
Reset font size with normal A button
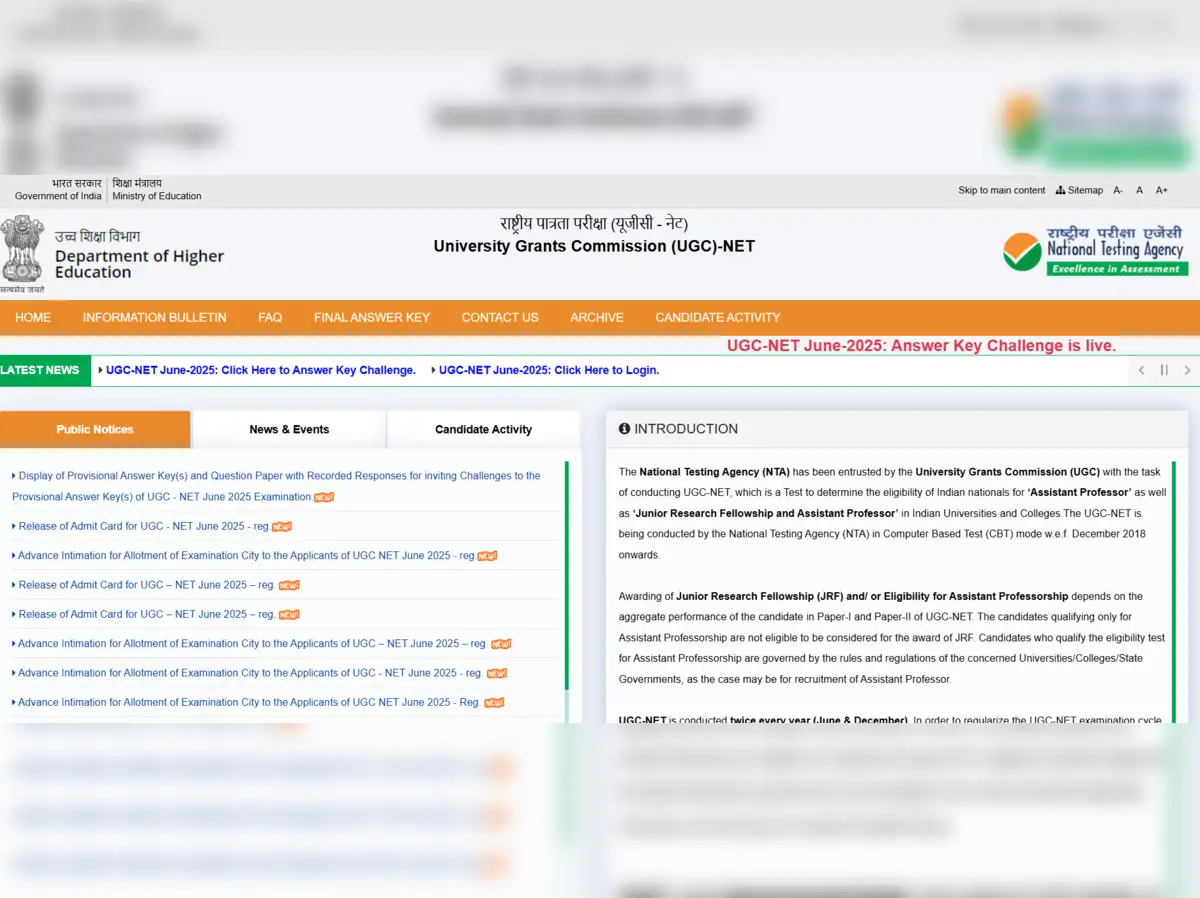(1139, 190)
